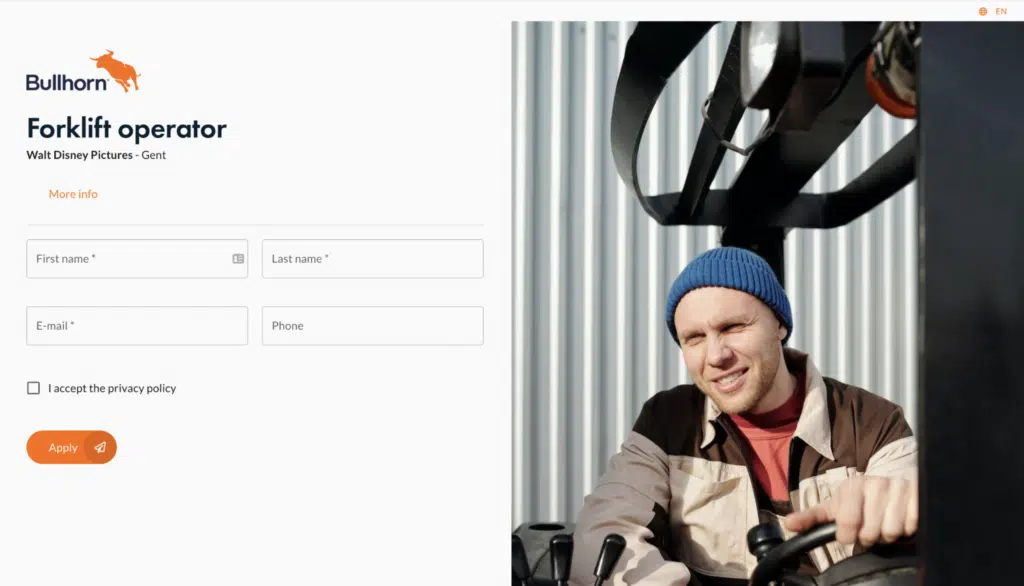Click the contact card autofill icon in First name
This screenshot has width=1024, height=586.
(238, 259)
